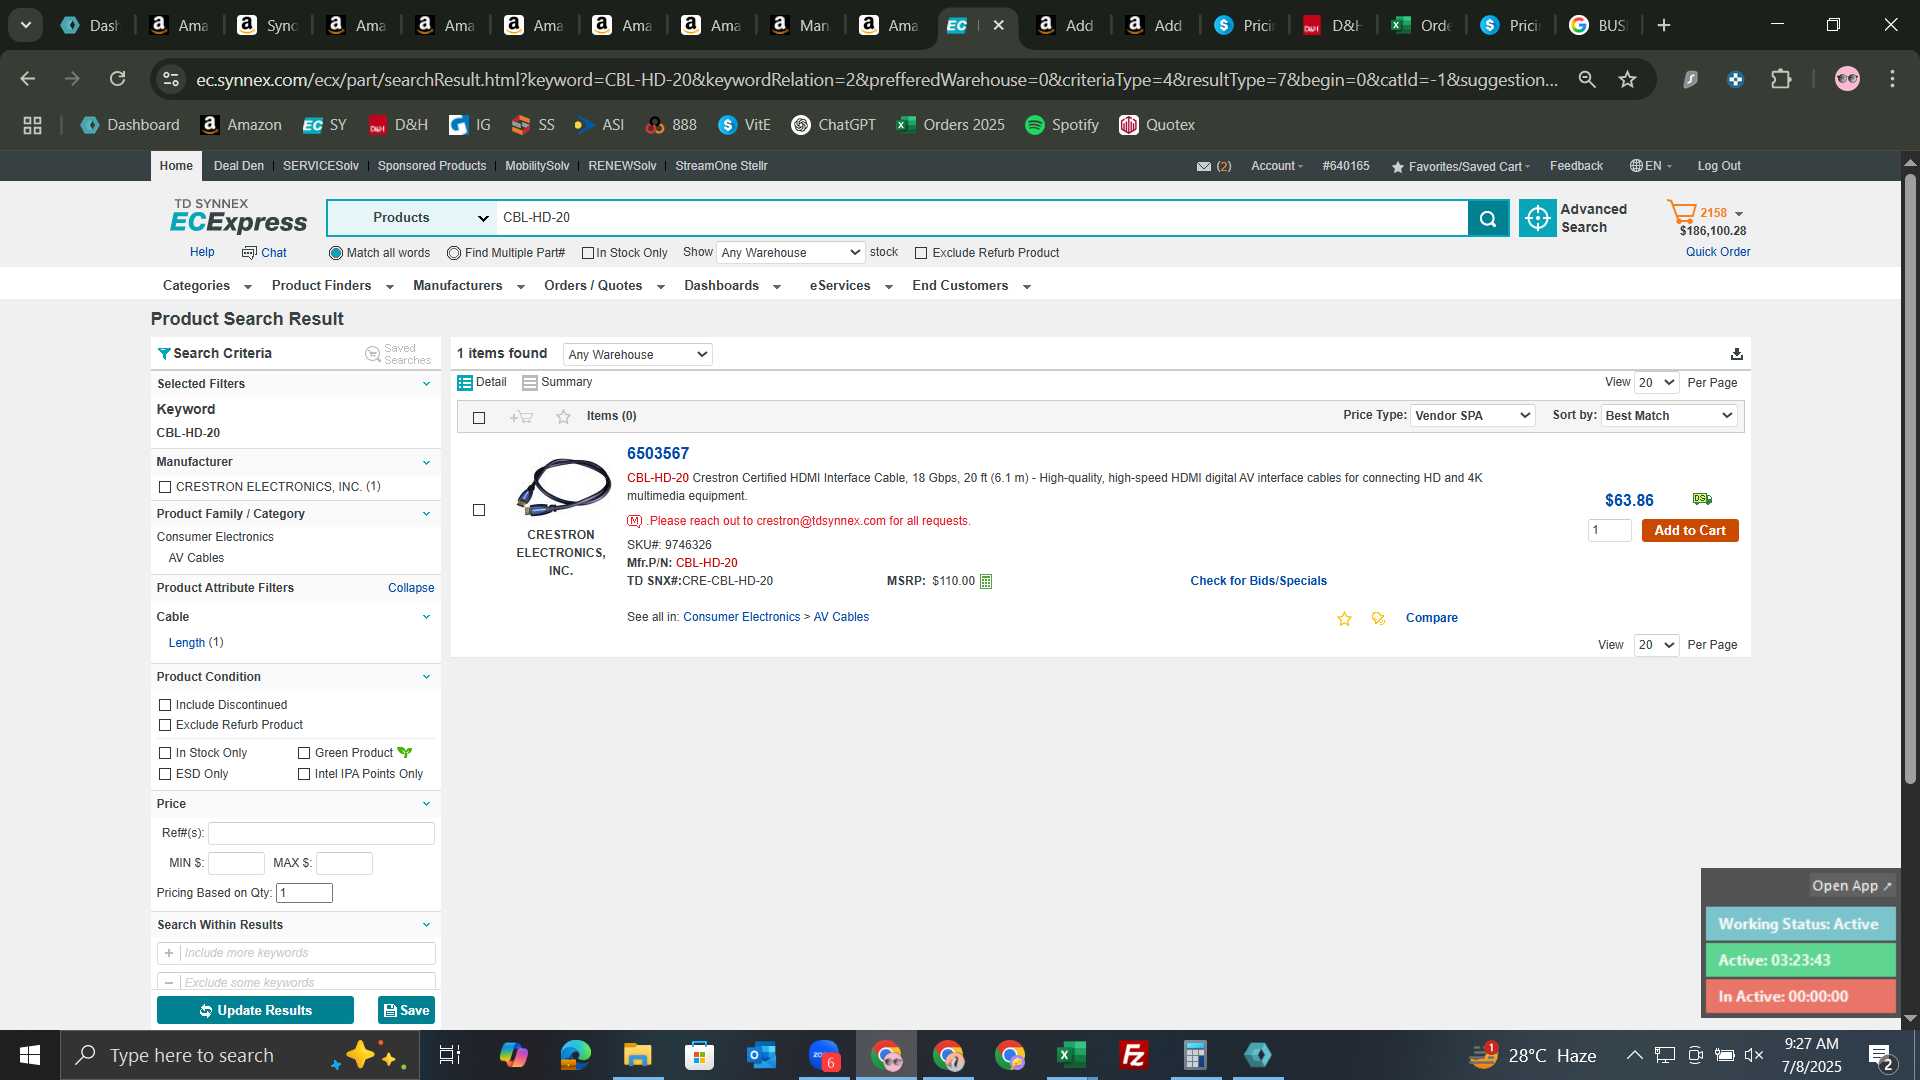Click the add-selected-to-cart icon in items bar
The image size is (1920, 1080).
pyautogui.click(x=521, y=417)
